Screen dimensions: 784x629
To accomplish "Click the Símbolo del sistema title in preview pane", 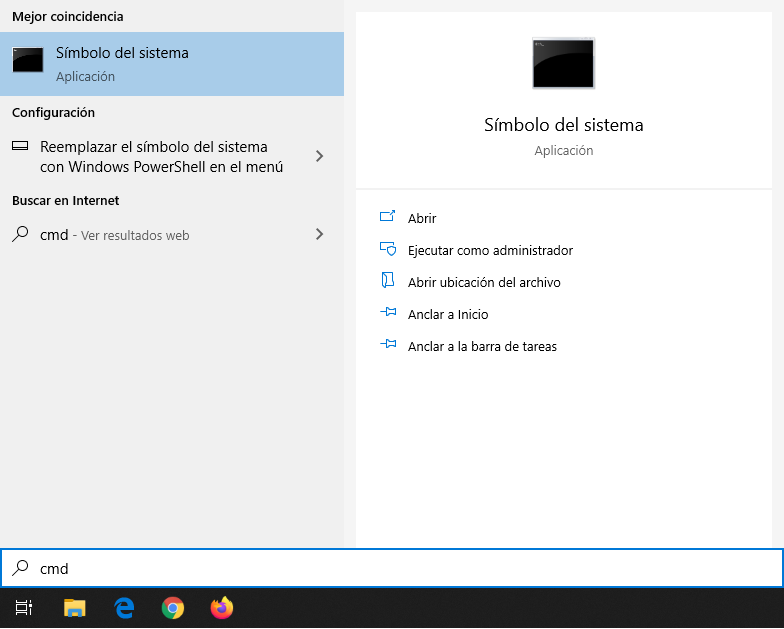I will click(564, 125).
